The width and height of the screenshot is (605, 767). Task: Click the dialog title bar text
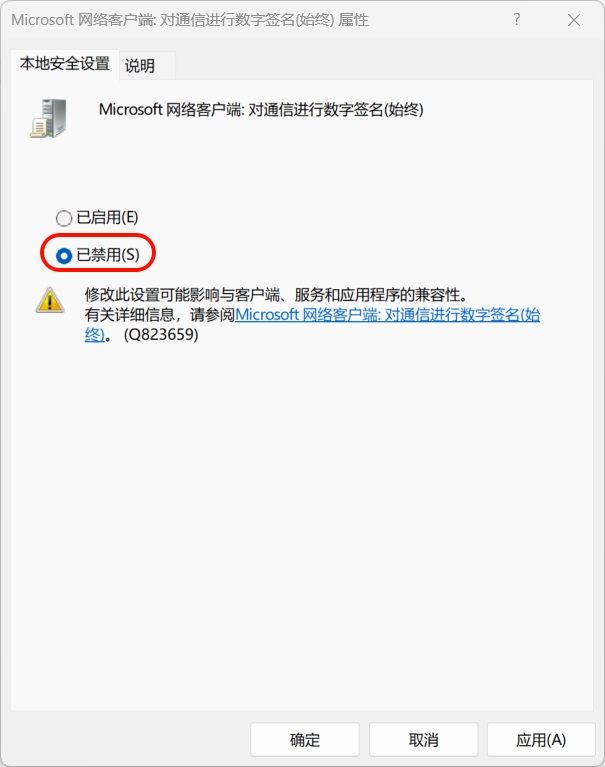[190, 20]
